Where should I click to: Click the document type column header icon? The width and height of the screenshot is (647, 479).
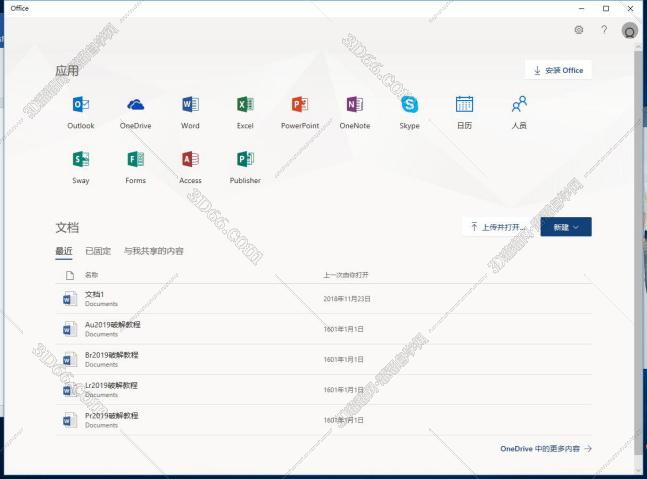point(70,275)
